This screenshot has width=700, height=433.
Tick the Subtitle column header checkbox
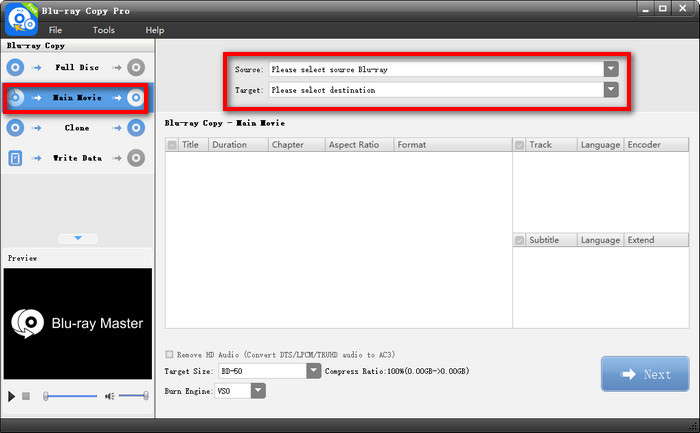click(x=520, y=240)
